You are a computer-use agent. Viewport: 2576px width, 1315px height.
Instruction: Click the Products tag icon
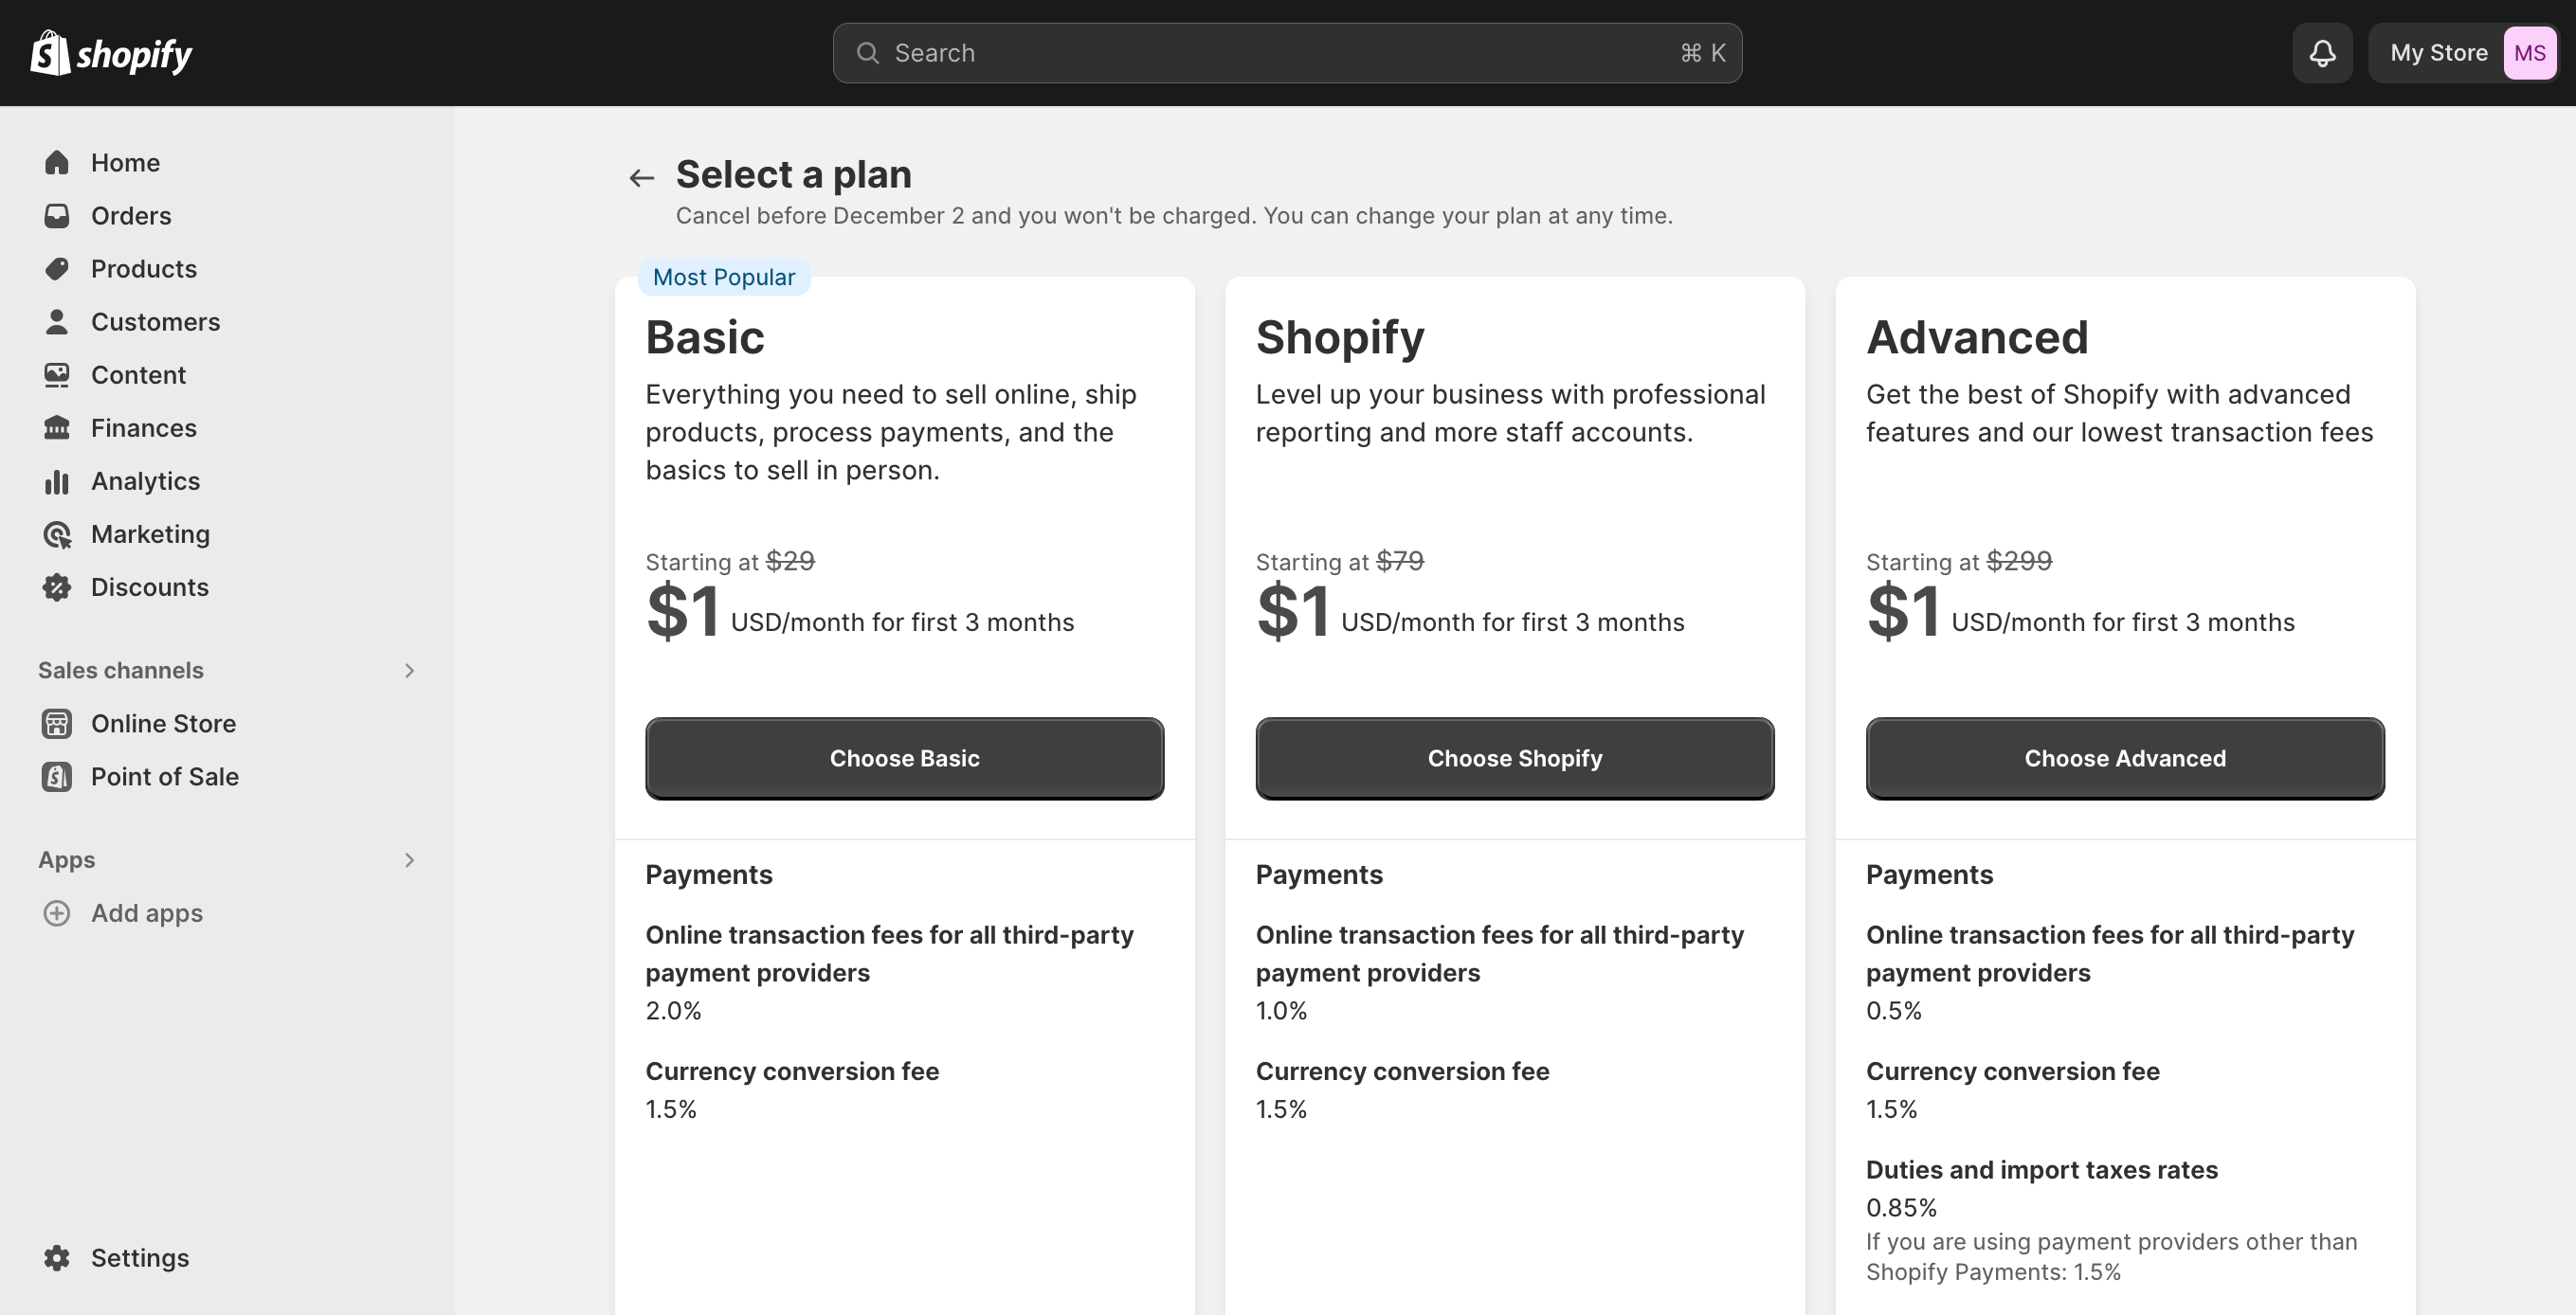coord(57,268)
